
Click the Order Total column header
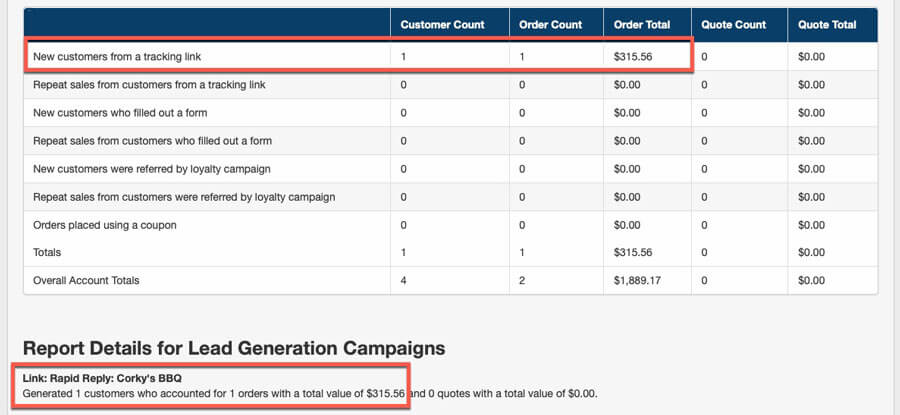(642, 25)
